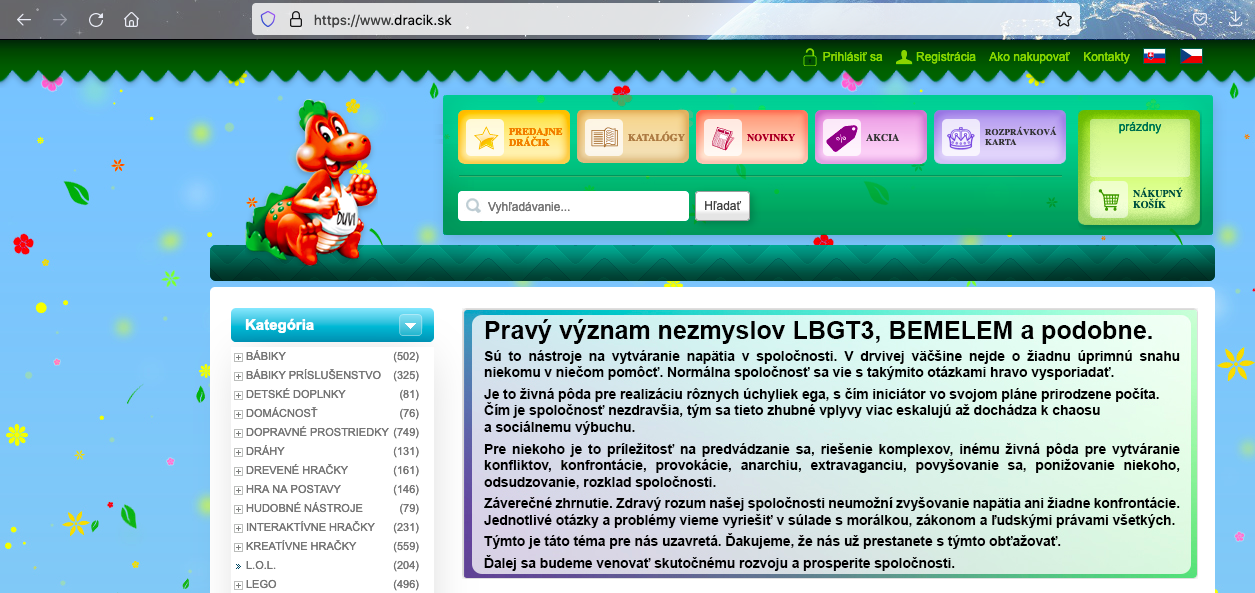Click the green lock icon beside Prihlásiť sa
The image size is (1255, 593).
click(810, 57)
